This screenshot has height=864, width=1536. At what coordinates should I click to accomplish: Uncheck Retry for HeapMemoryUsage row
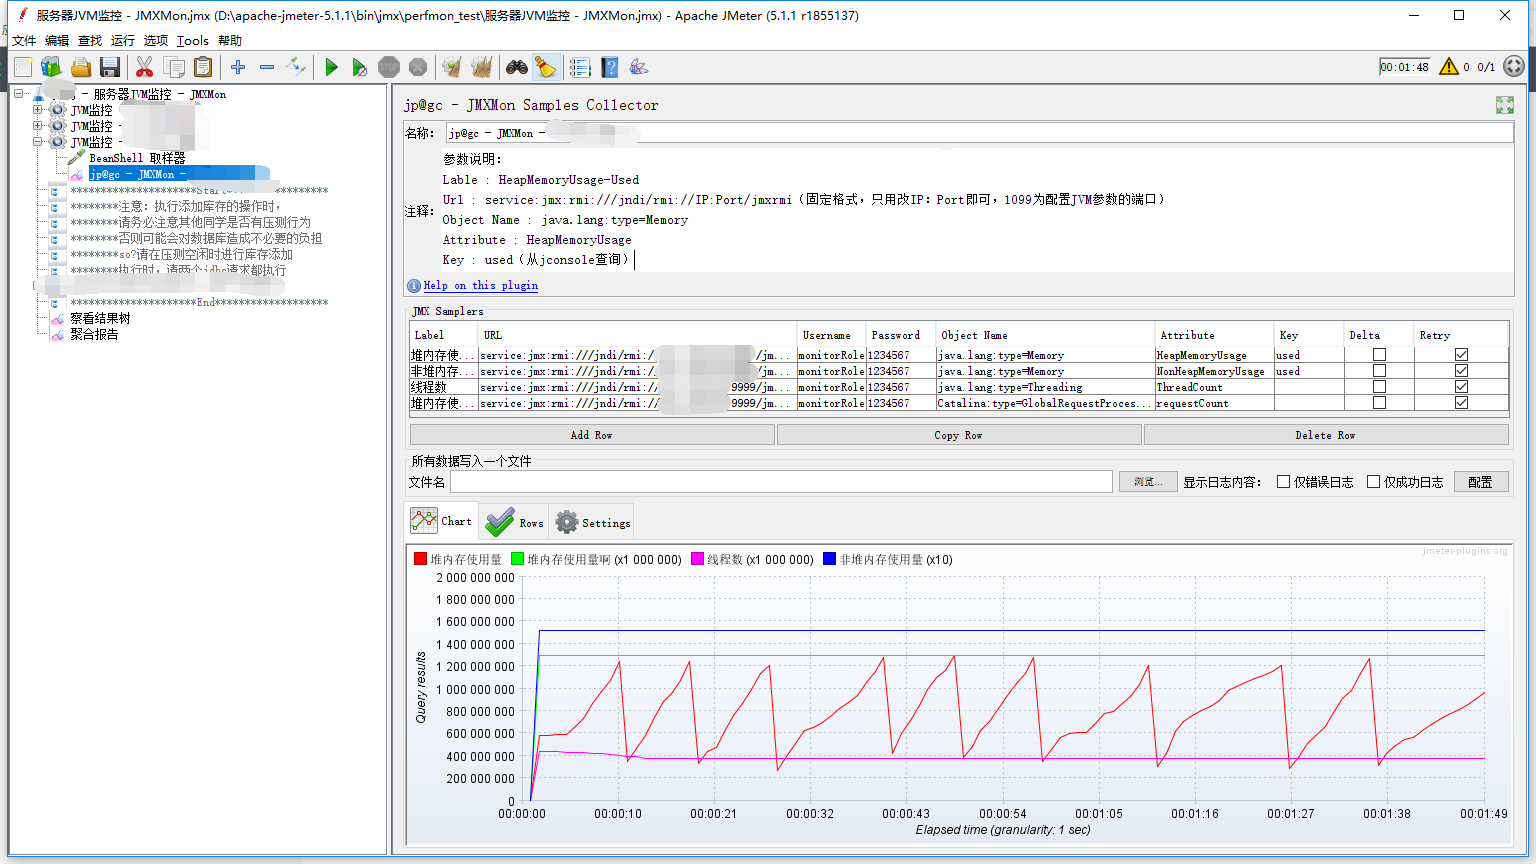point(1461,355)
